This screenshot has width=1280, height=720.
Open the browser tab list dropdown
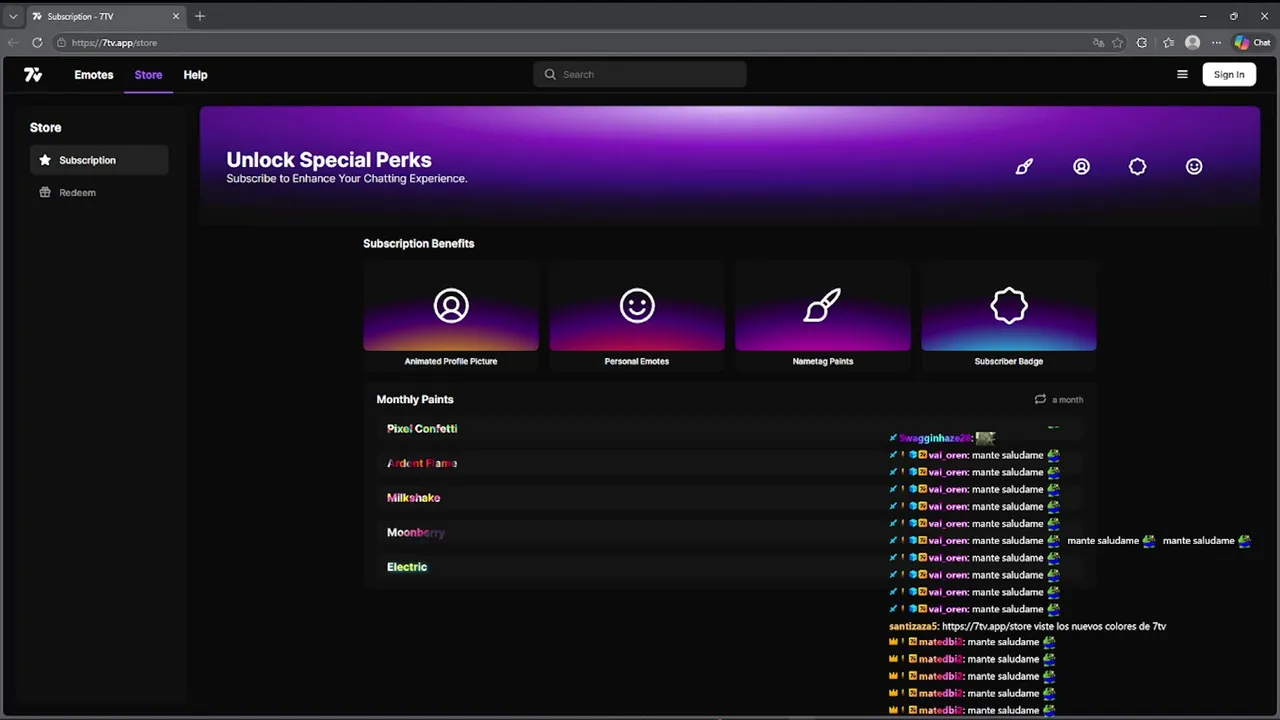point(13,16)
